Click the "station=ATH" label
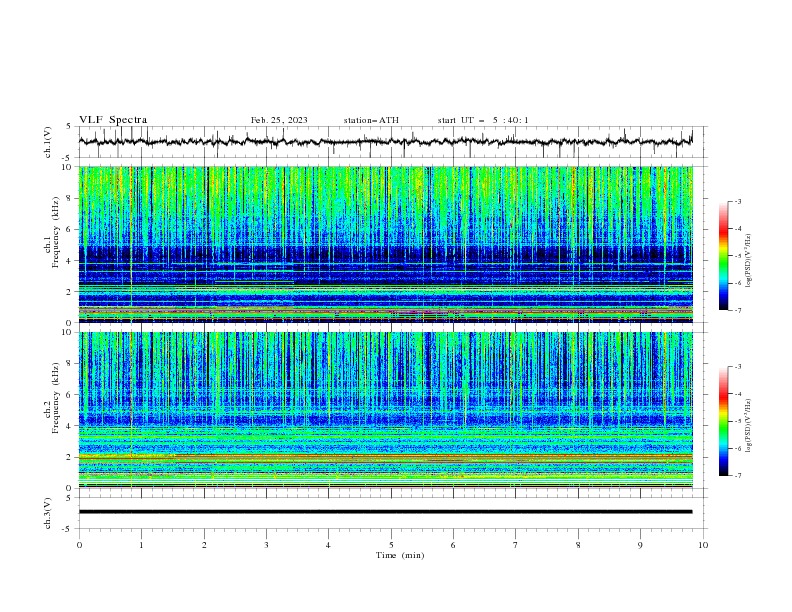This screenshot has height=612, width=792. pyautogui.click(x=371, y=120)
